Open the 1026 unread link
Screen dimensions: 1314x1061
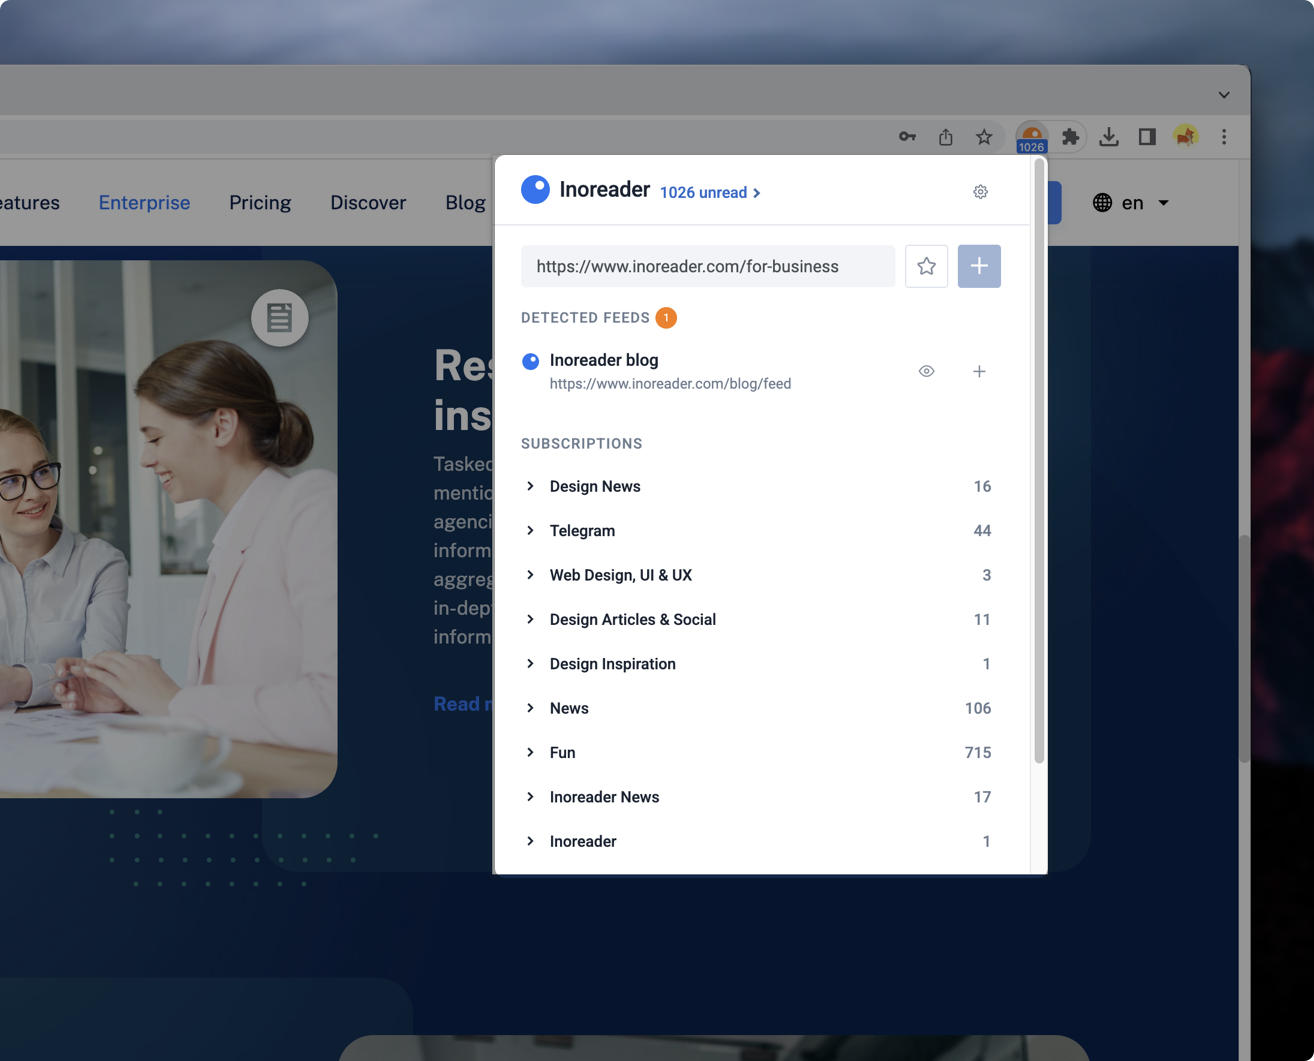(x=703, y=192)
